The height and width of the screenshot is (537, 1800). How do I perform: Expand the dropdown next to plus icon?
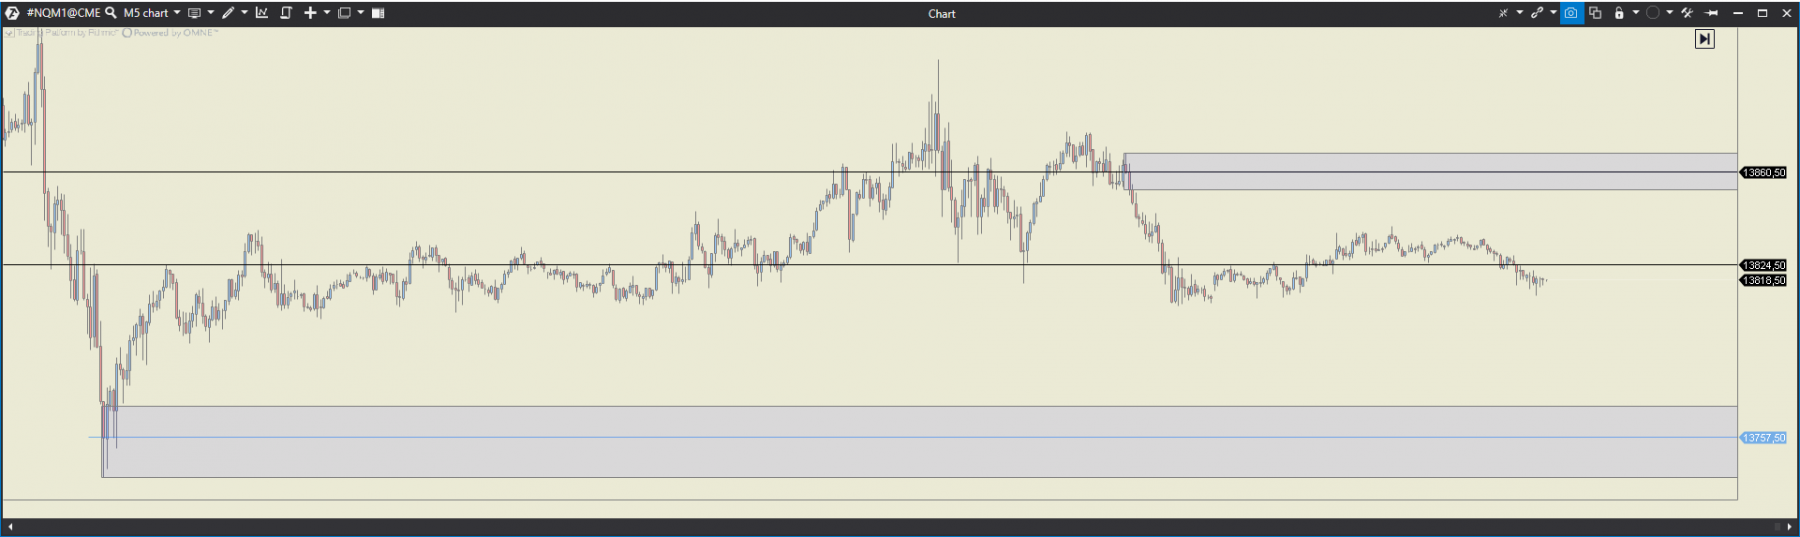[x=327, y=13]
